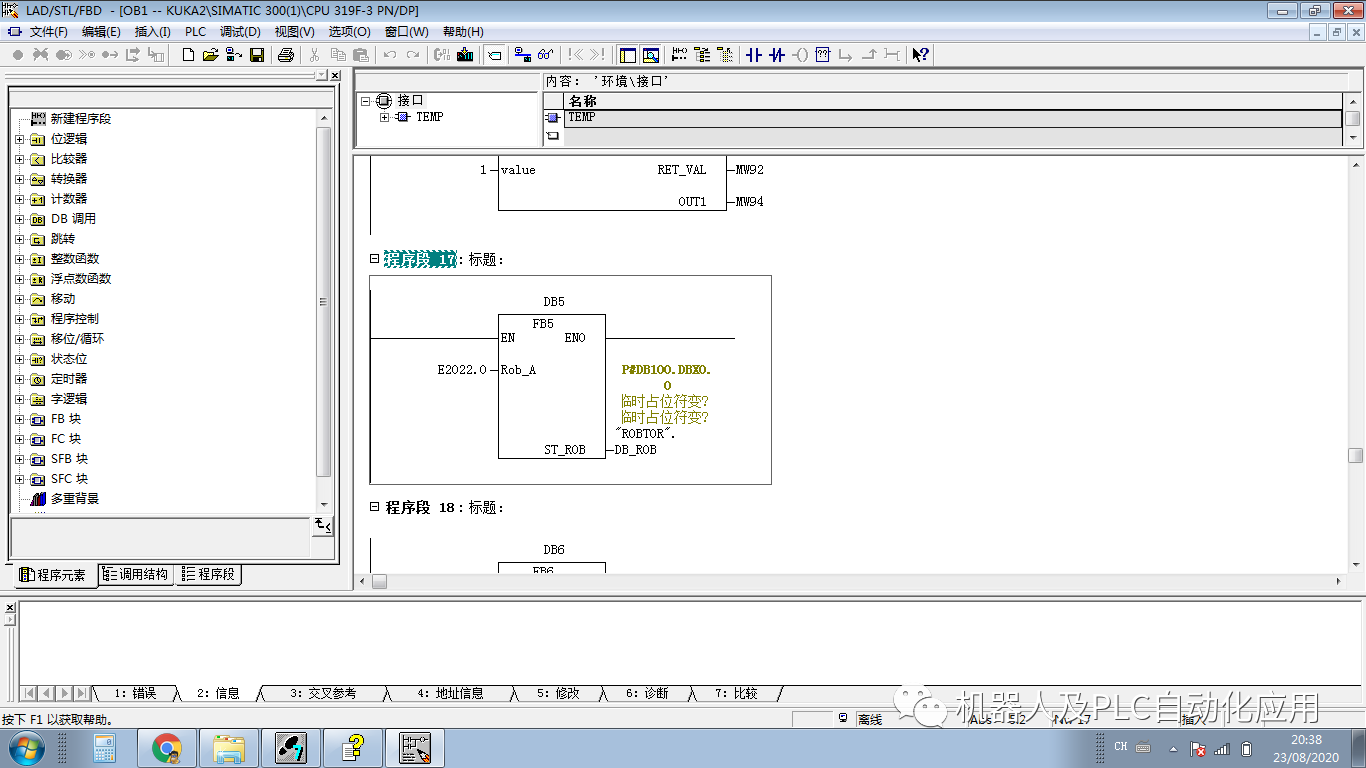Click the MW92 RET_VAL output address
This screenshot has height=768, width=1366.
click(x=750, y=170)
